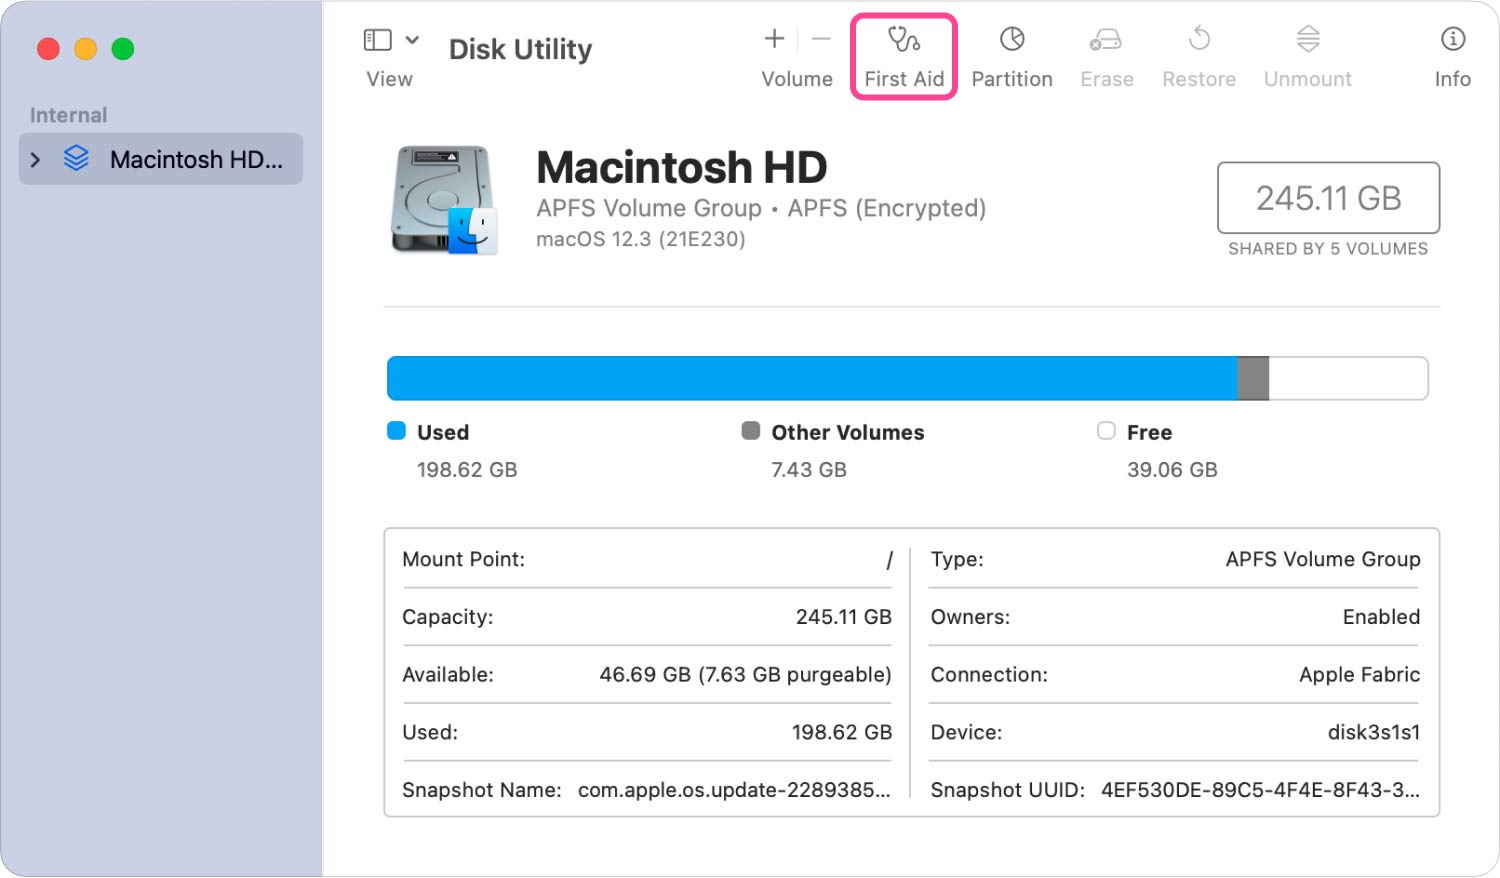The width and height of the screenshot is (1500, 878).
Task: Zoom window with the green button
Action: (123, 49)
